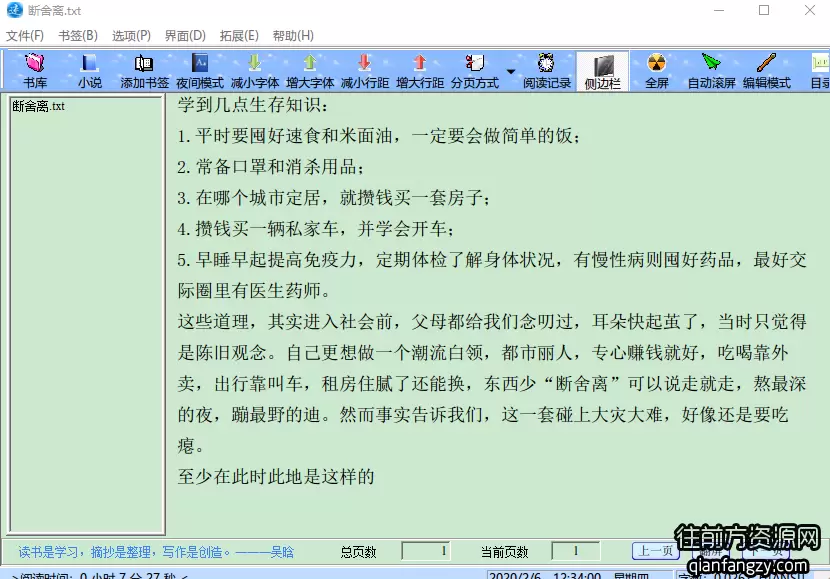830x579 pixels.
Task: Enter 全屏 fullscreen mode
Action: click(x=657, y=71)
